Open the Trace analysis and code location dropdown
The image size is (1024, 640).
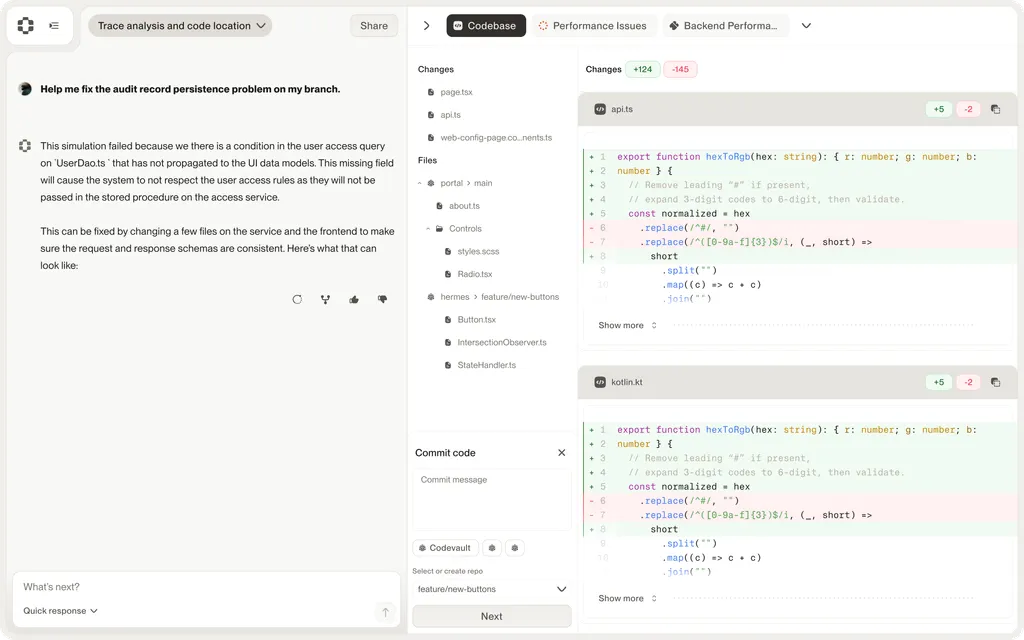180,25
